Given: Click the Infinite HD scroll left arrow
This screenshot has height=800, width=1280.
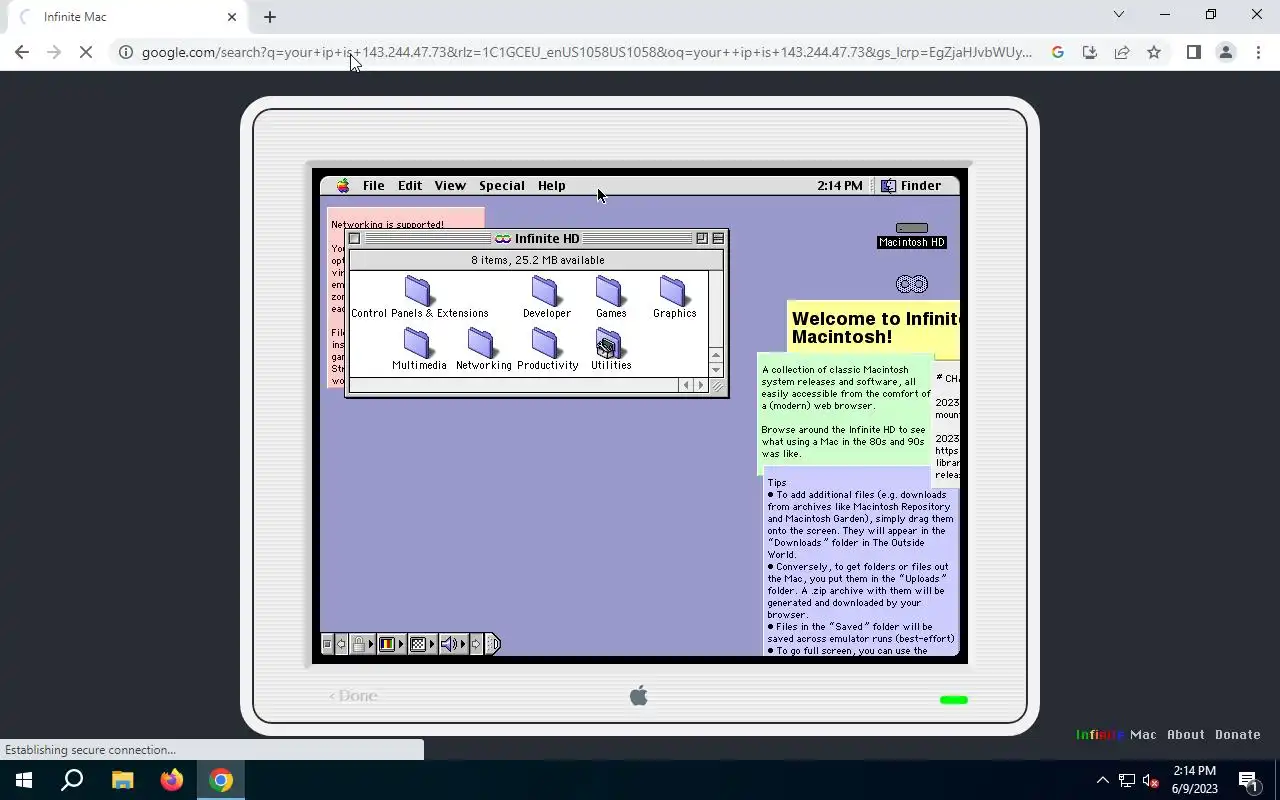Looking at the screenshot, I should (x=685, y=385).
